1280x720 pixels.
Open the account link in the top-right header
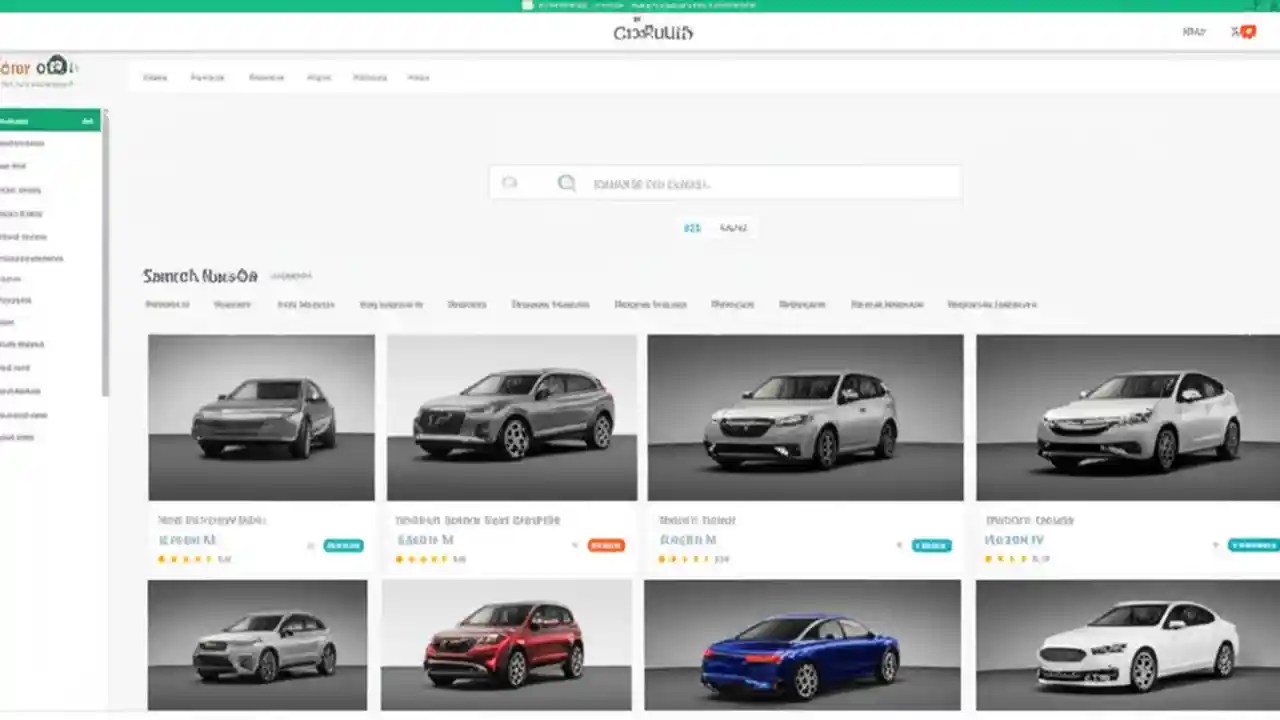pyautogui.click(x=1194, y=31)
